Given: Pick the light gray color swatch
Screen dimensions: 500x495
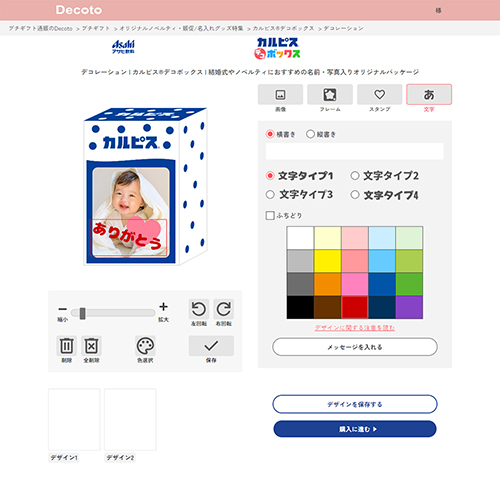Looking at the screenshot, I should [300, 261].
